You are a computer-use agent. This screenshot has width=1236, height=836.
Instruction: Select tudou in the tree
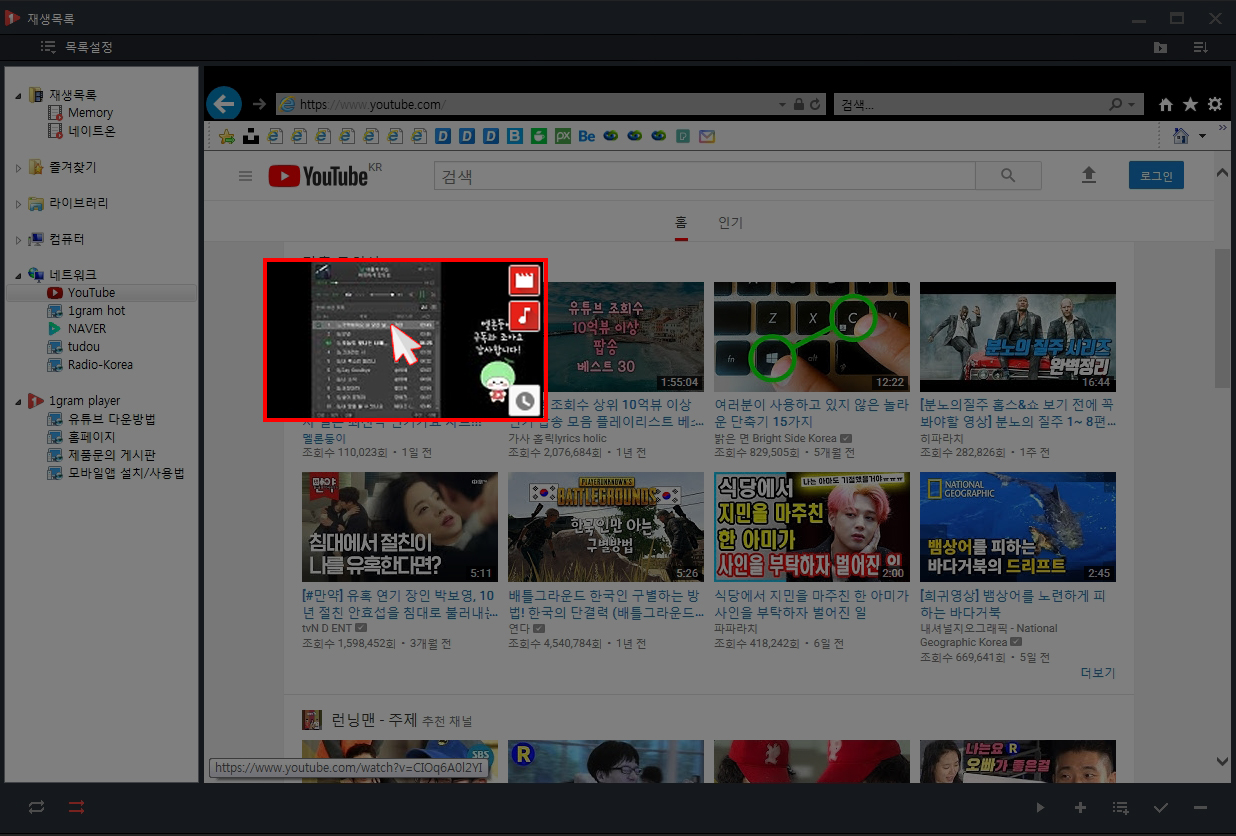point(84,347)
